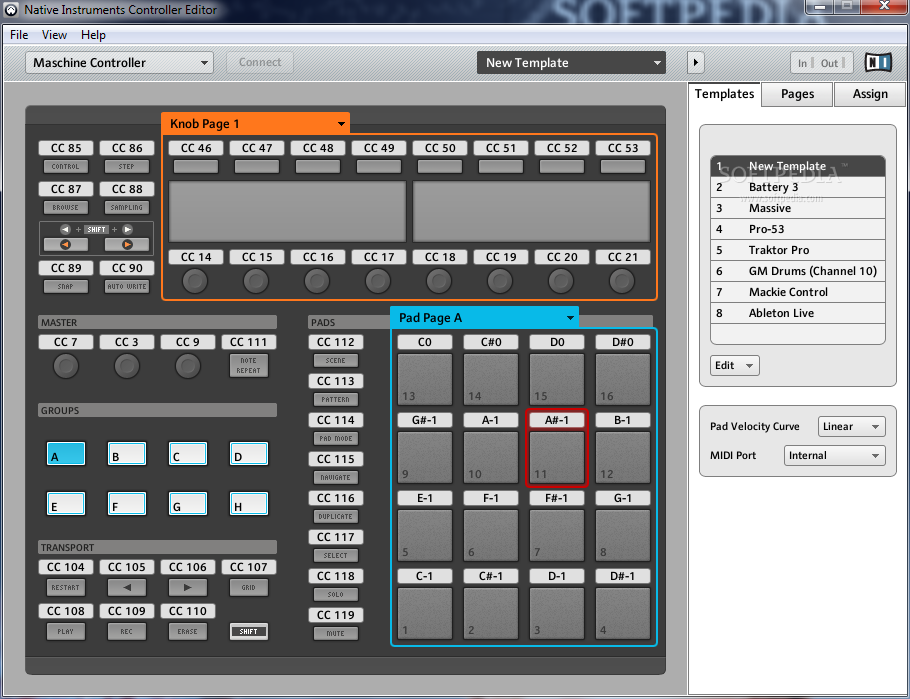Viewport: 910px width, 699px height.
Task: Click the DUPLICATE button under CC 116
Action: (335, 516)
